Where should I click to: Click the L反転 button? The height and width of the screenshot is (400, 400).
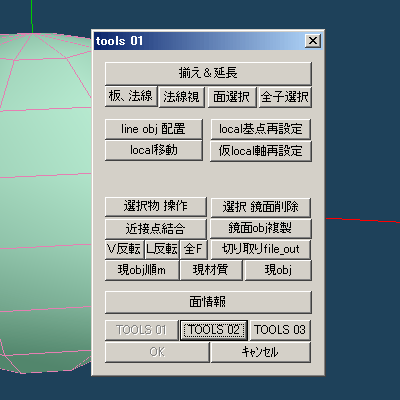point(162,249)
